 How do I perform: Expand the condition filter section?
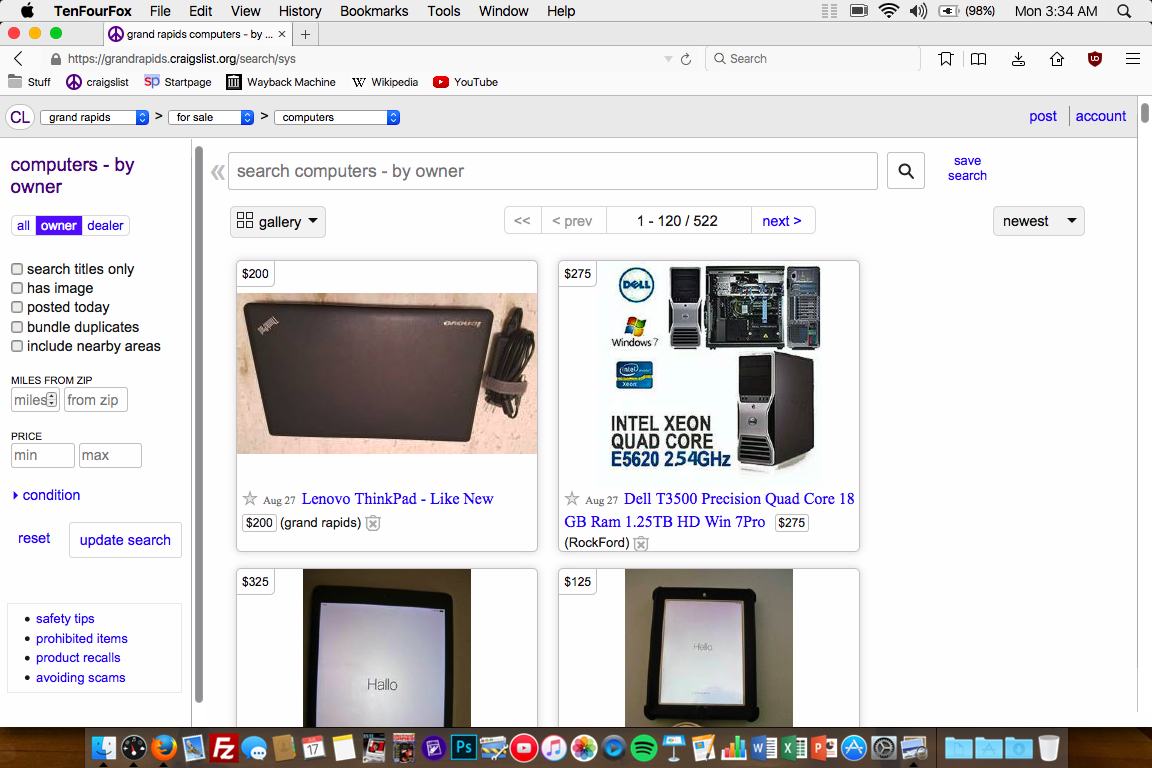pyautogui.click(x=46, y=495)
